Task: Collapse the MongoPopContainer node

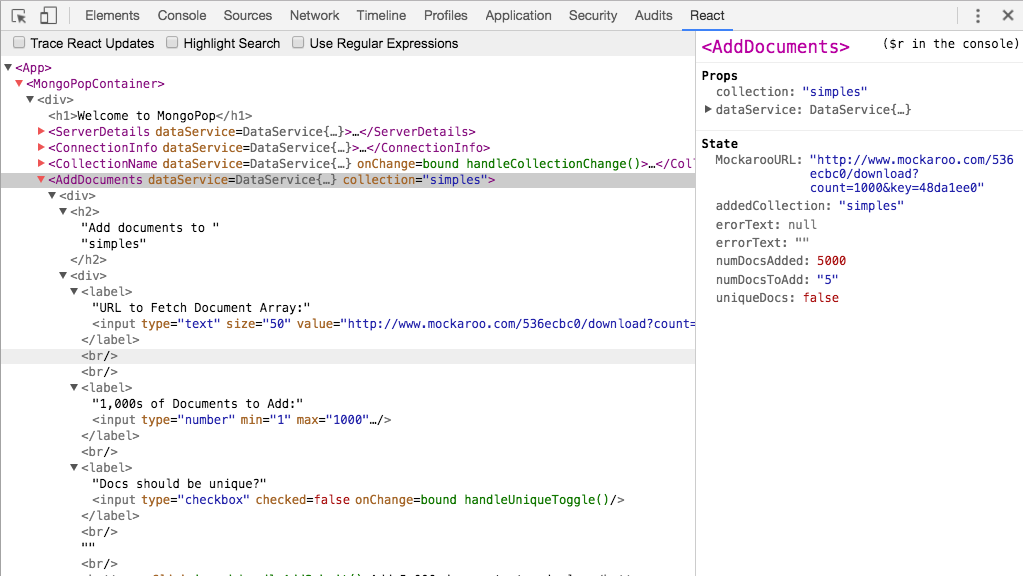Action: pyautogui.click(x=19, y=83)
